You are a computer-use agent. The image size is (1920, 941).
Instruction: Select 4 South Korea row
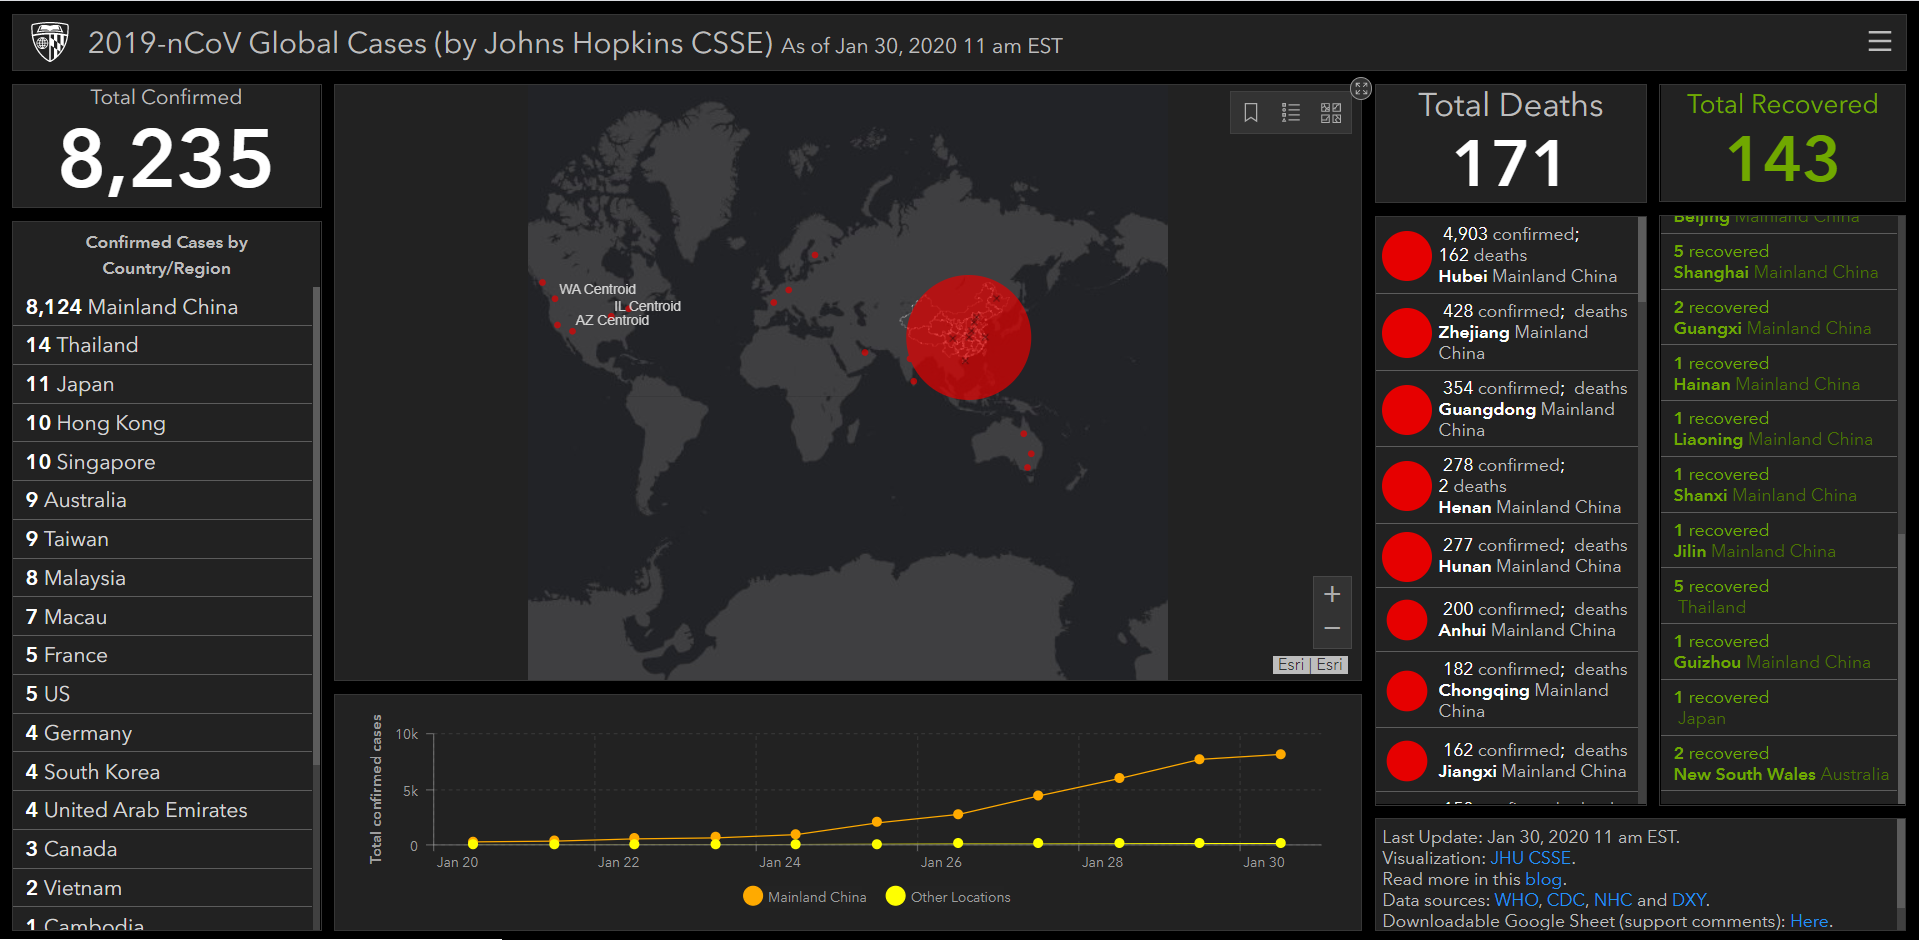(163, 772)
